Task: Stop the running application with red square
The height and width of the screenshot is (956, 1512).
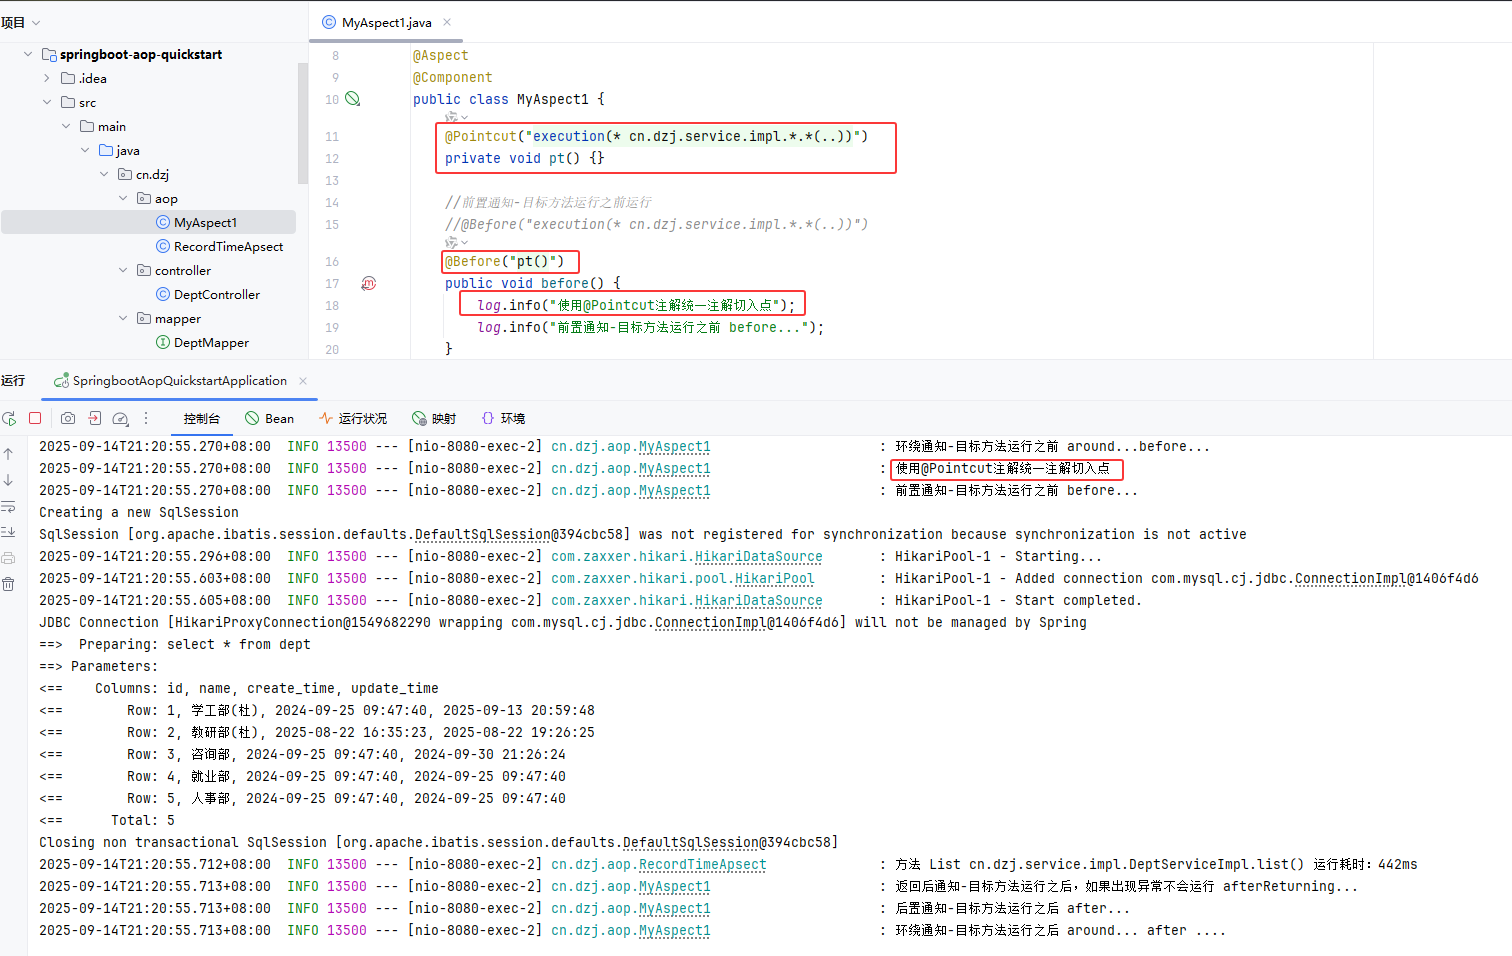Action: point(35,418)
